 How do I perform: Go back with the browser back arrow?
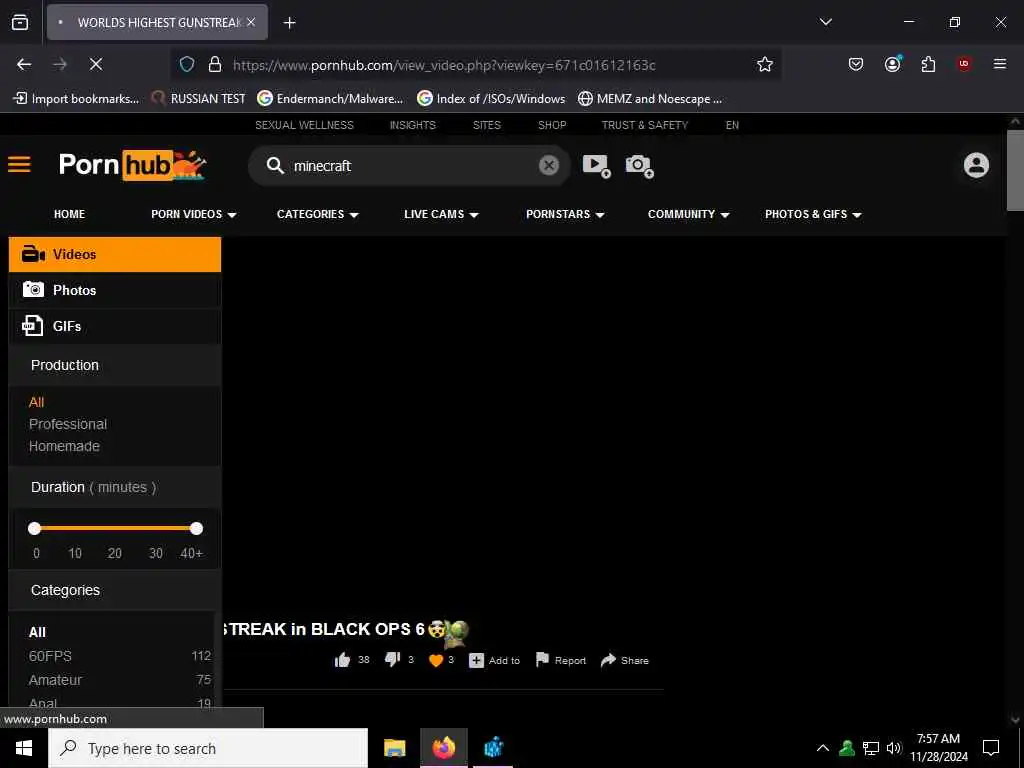pyautogui.click(x=24, y=64)
